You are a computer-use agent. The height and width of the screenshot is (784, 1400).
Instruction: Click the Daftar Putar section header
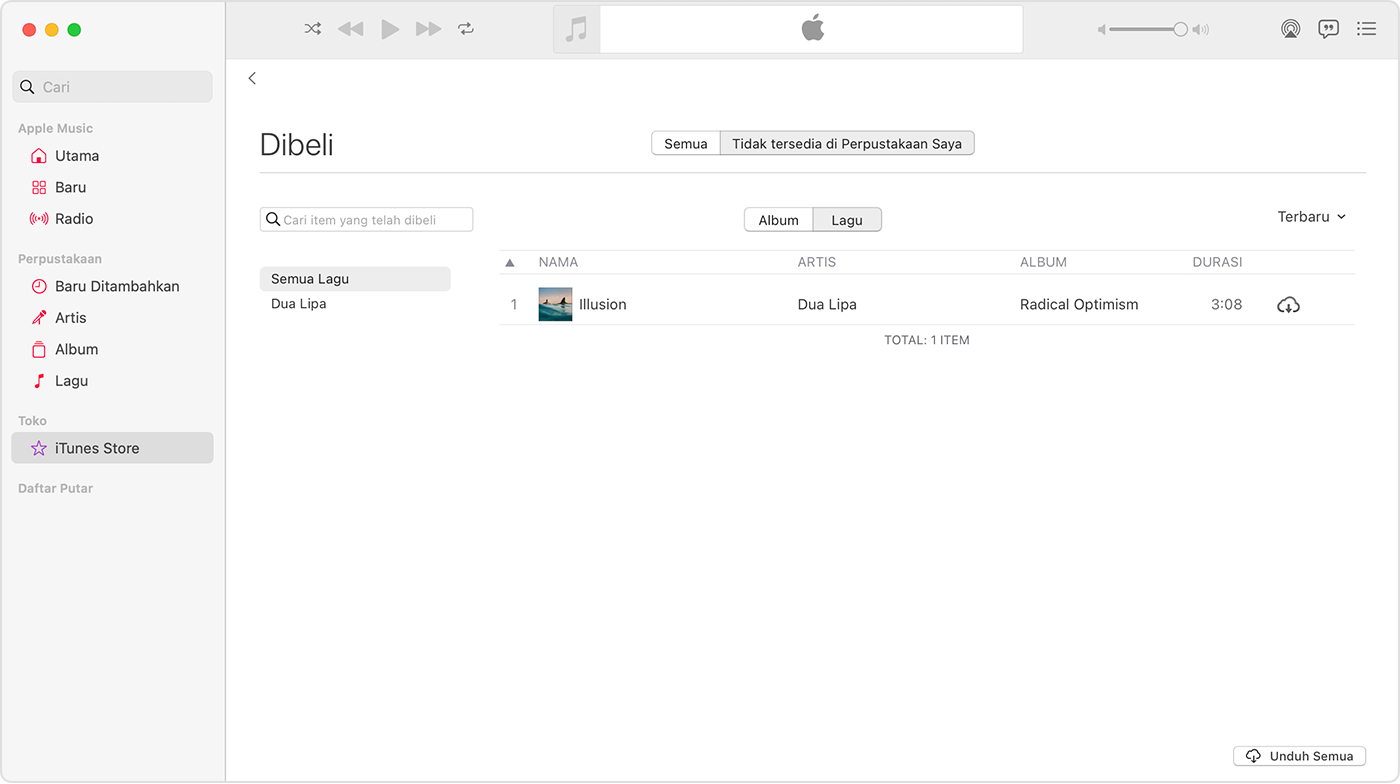(56, 488)
